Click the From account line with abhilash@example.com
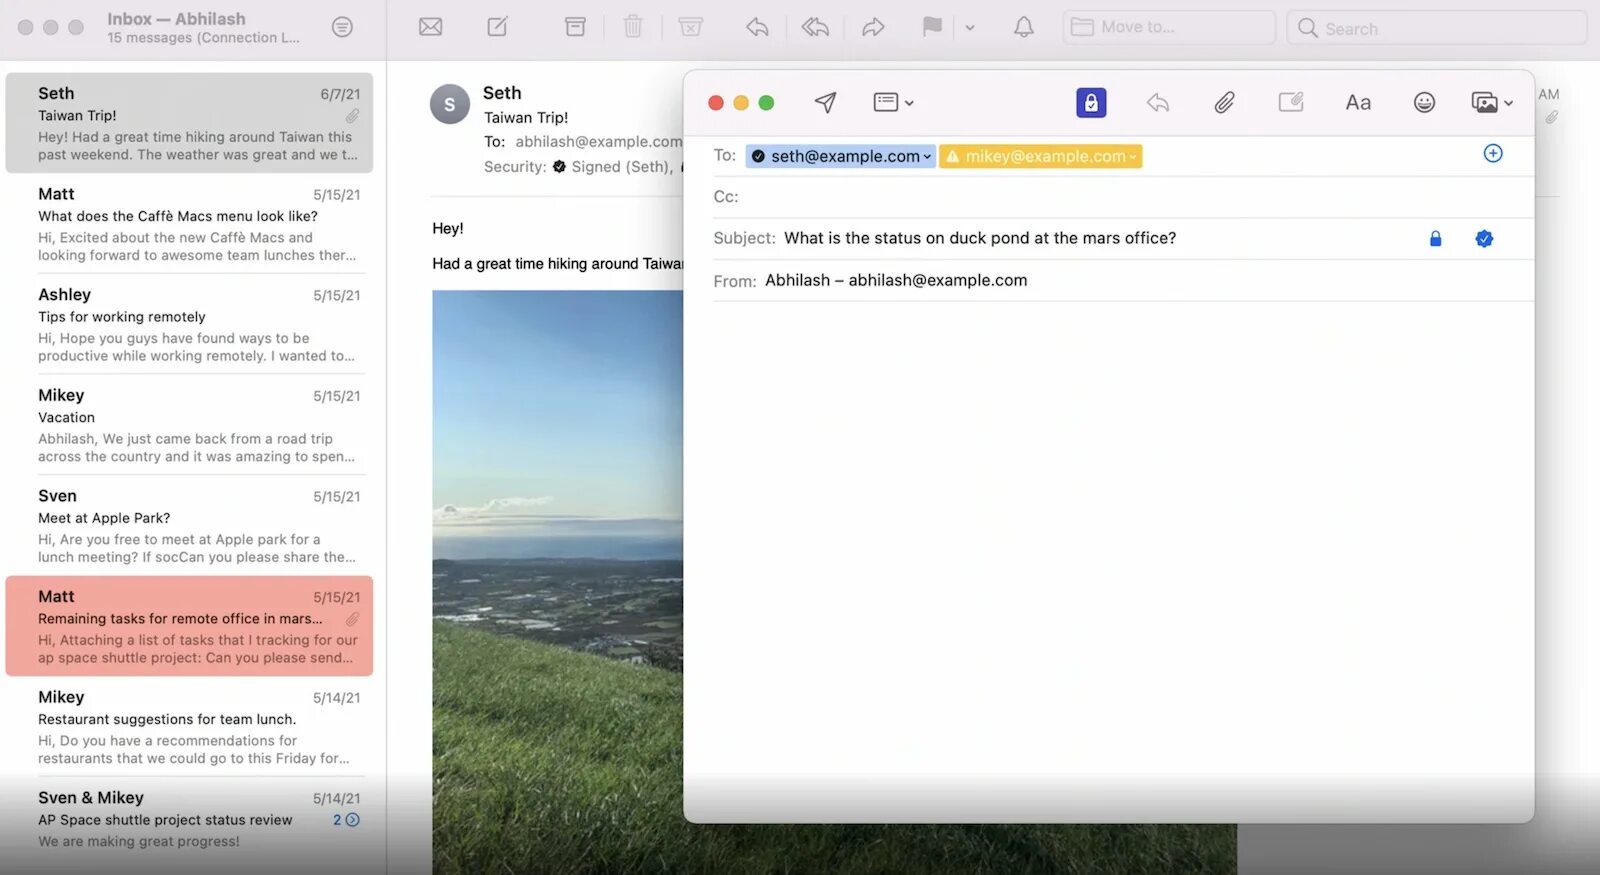Image resolution: width=1600 pixels, height=875 pixels. click(x=896, y=281)
